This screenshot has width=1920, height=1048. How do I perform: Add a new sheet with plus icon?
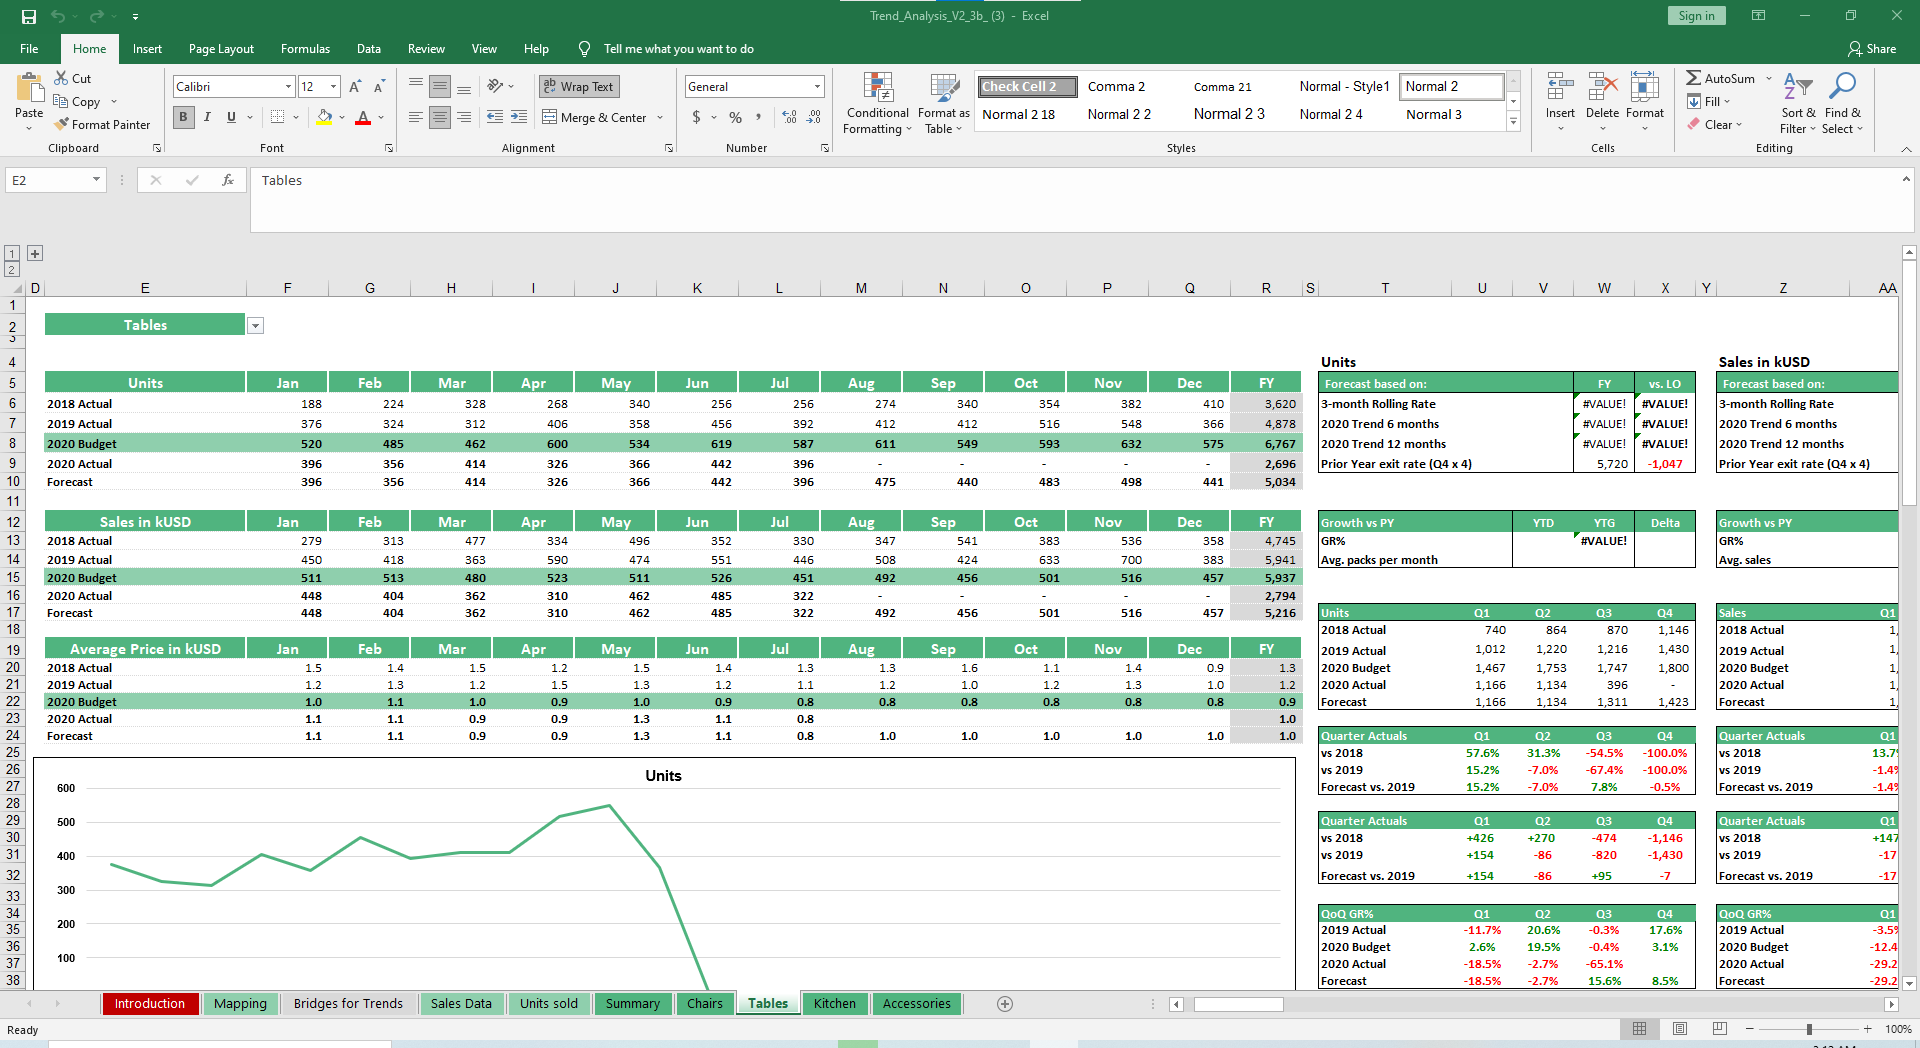[1005, 1004]
